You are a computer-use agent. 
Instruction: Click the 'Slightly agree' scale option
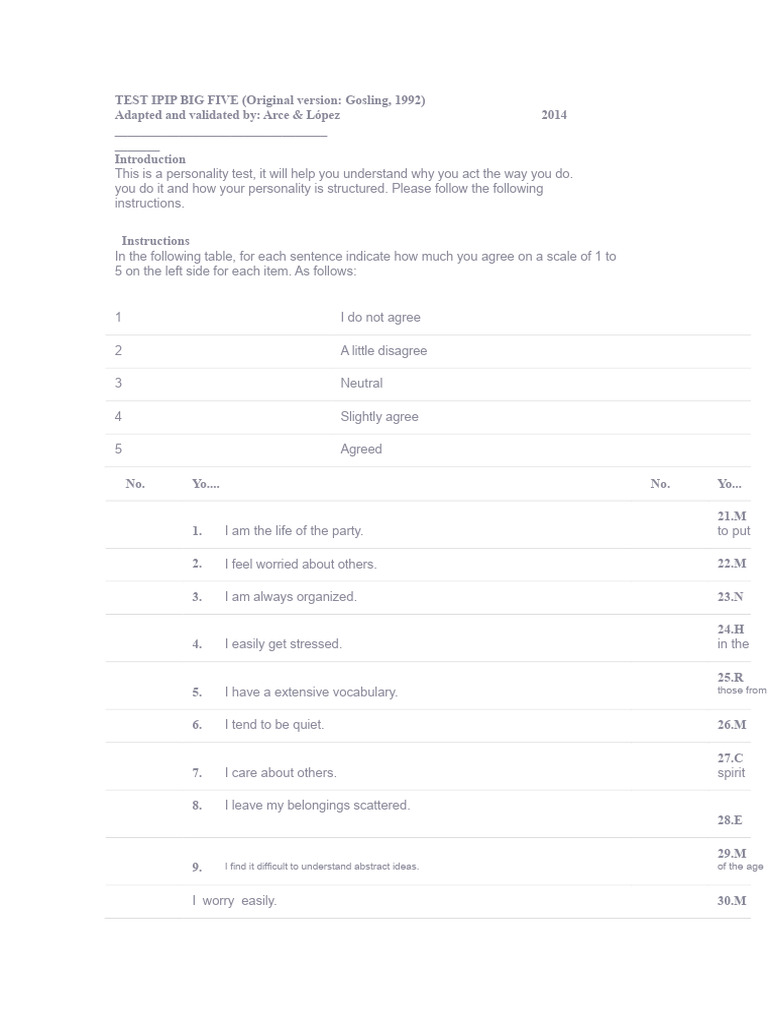coord(379,417)
